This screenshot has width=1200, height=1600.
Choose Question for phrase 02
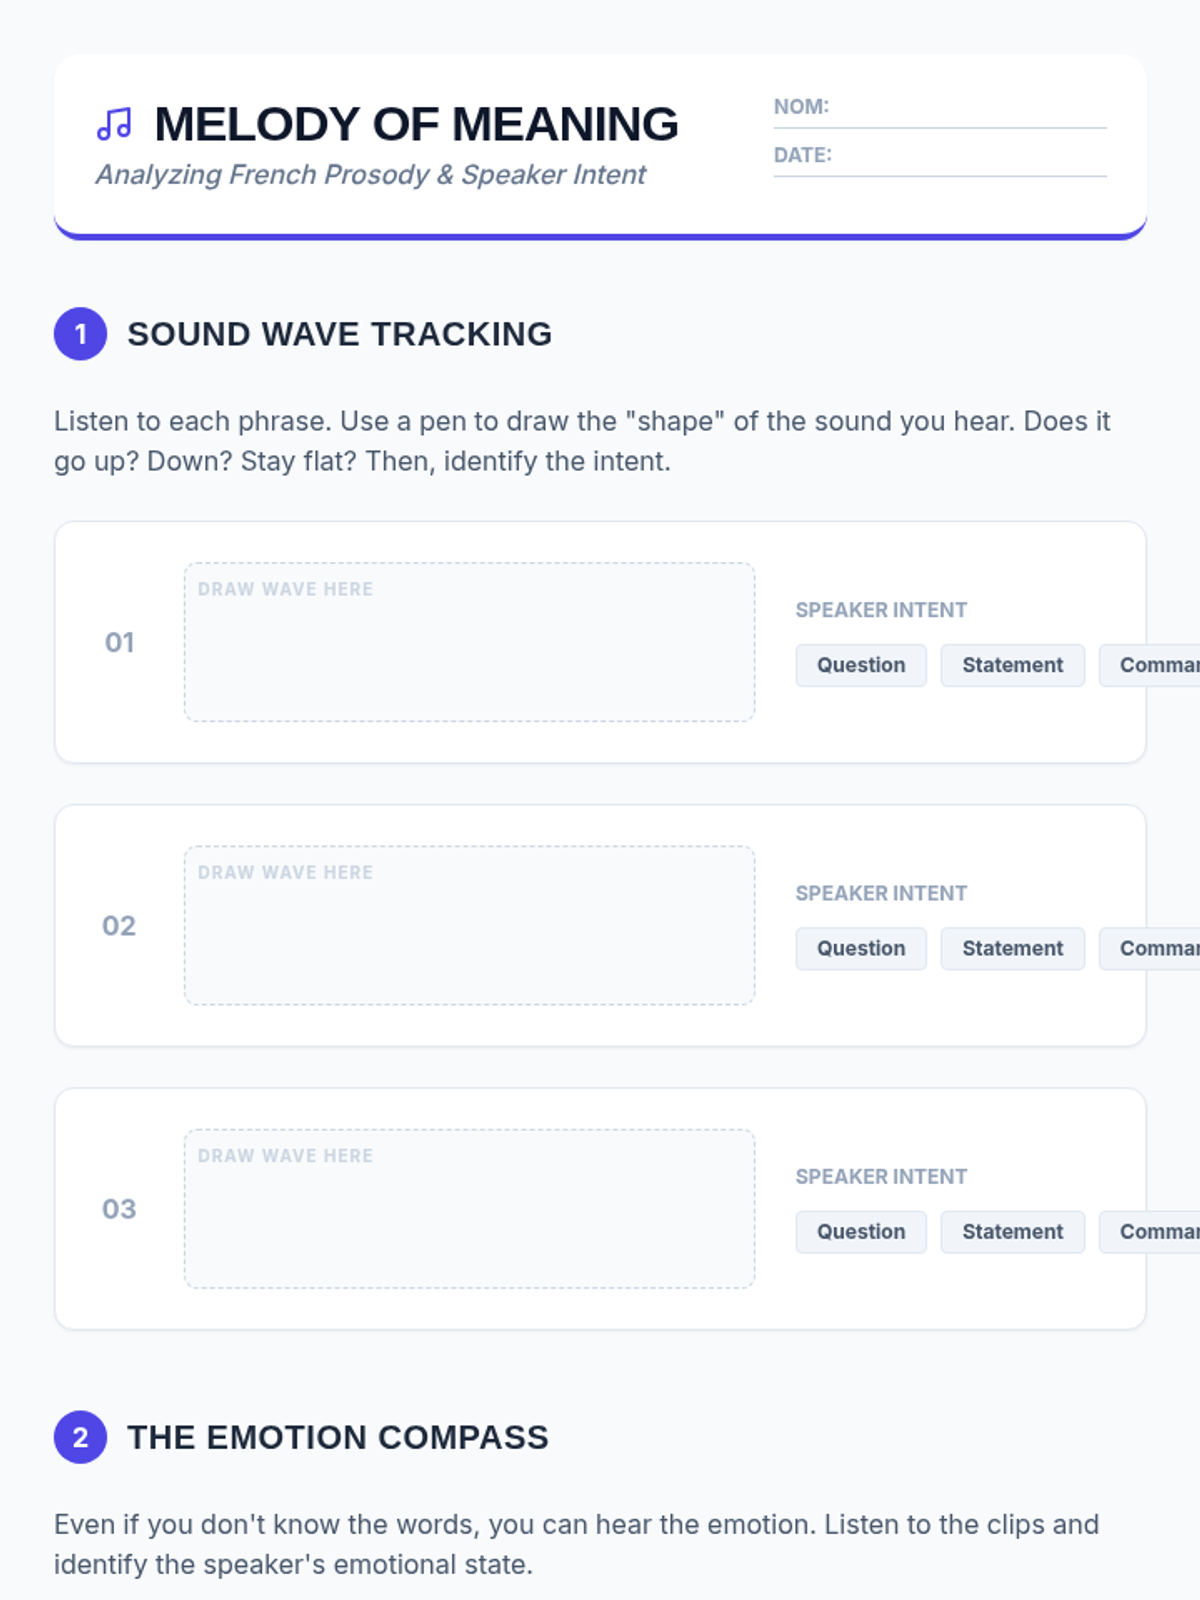pyautogui.click(x=861, y=948)
